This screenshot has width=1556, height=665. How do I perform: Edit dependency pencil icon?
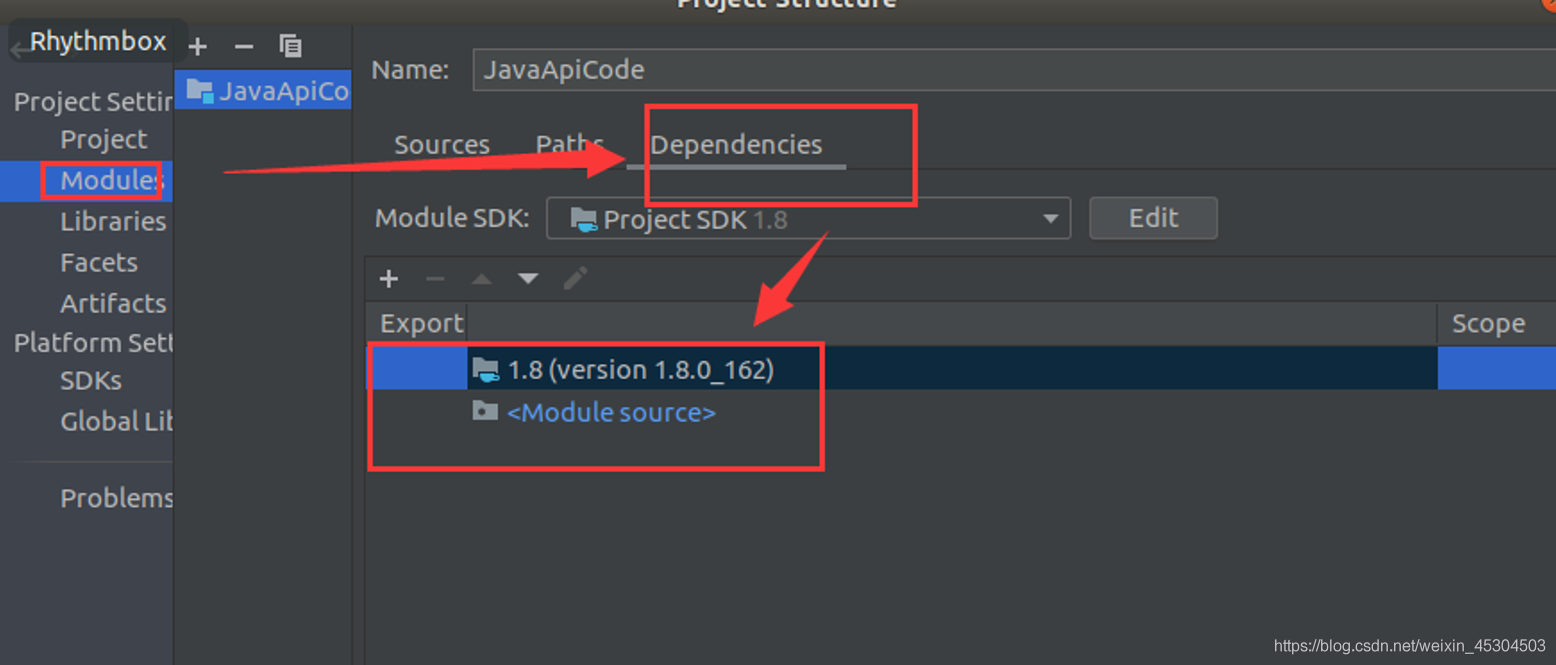575,279
